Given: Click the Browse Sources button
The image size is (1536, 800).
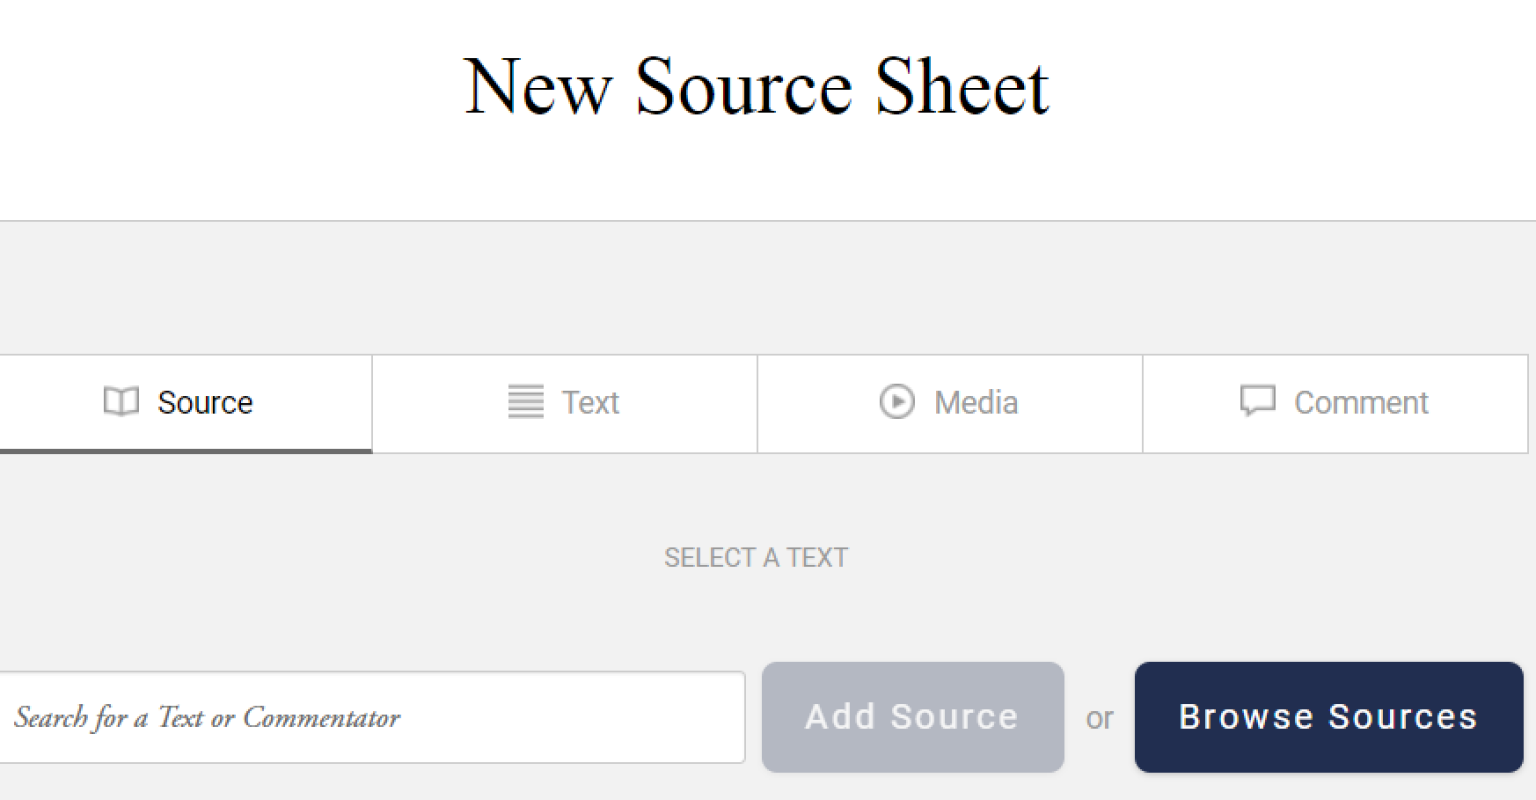Looking at the screenshot, I should [x=1328, y=717].
